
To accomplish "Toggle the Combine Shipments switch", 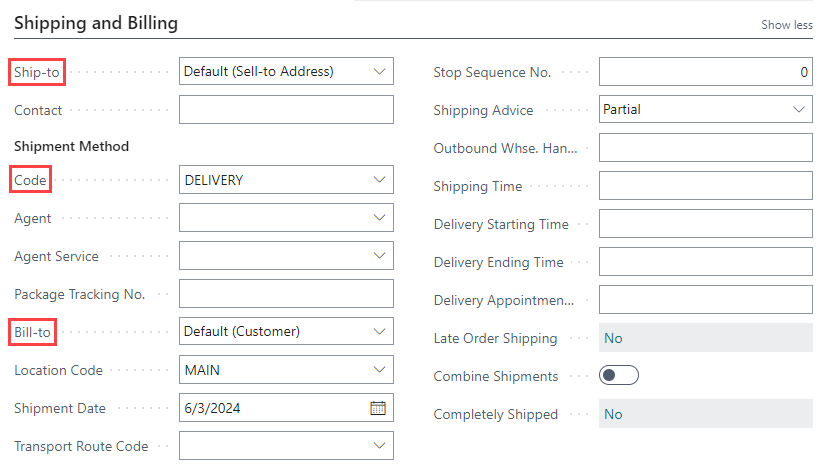I will click(x=618, y=376).
